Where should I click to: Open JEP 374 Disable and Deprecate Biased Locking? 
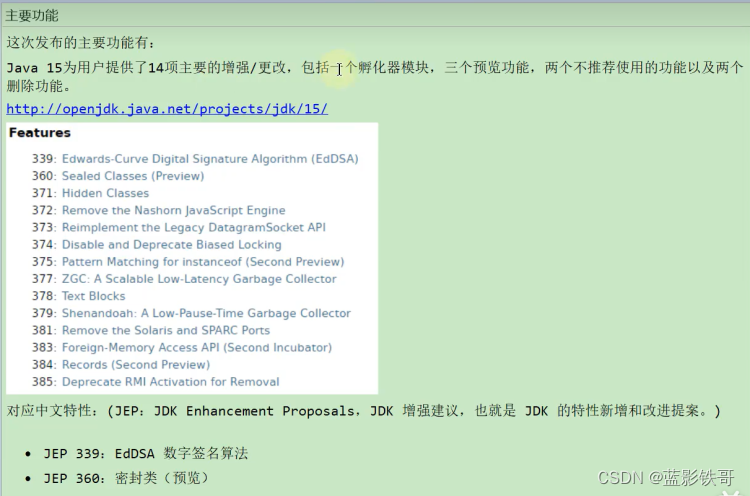pos(172,244)
